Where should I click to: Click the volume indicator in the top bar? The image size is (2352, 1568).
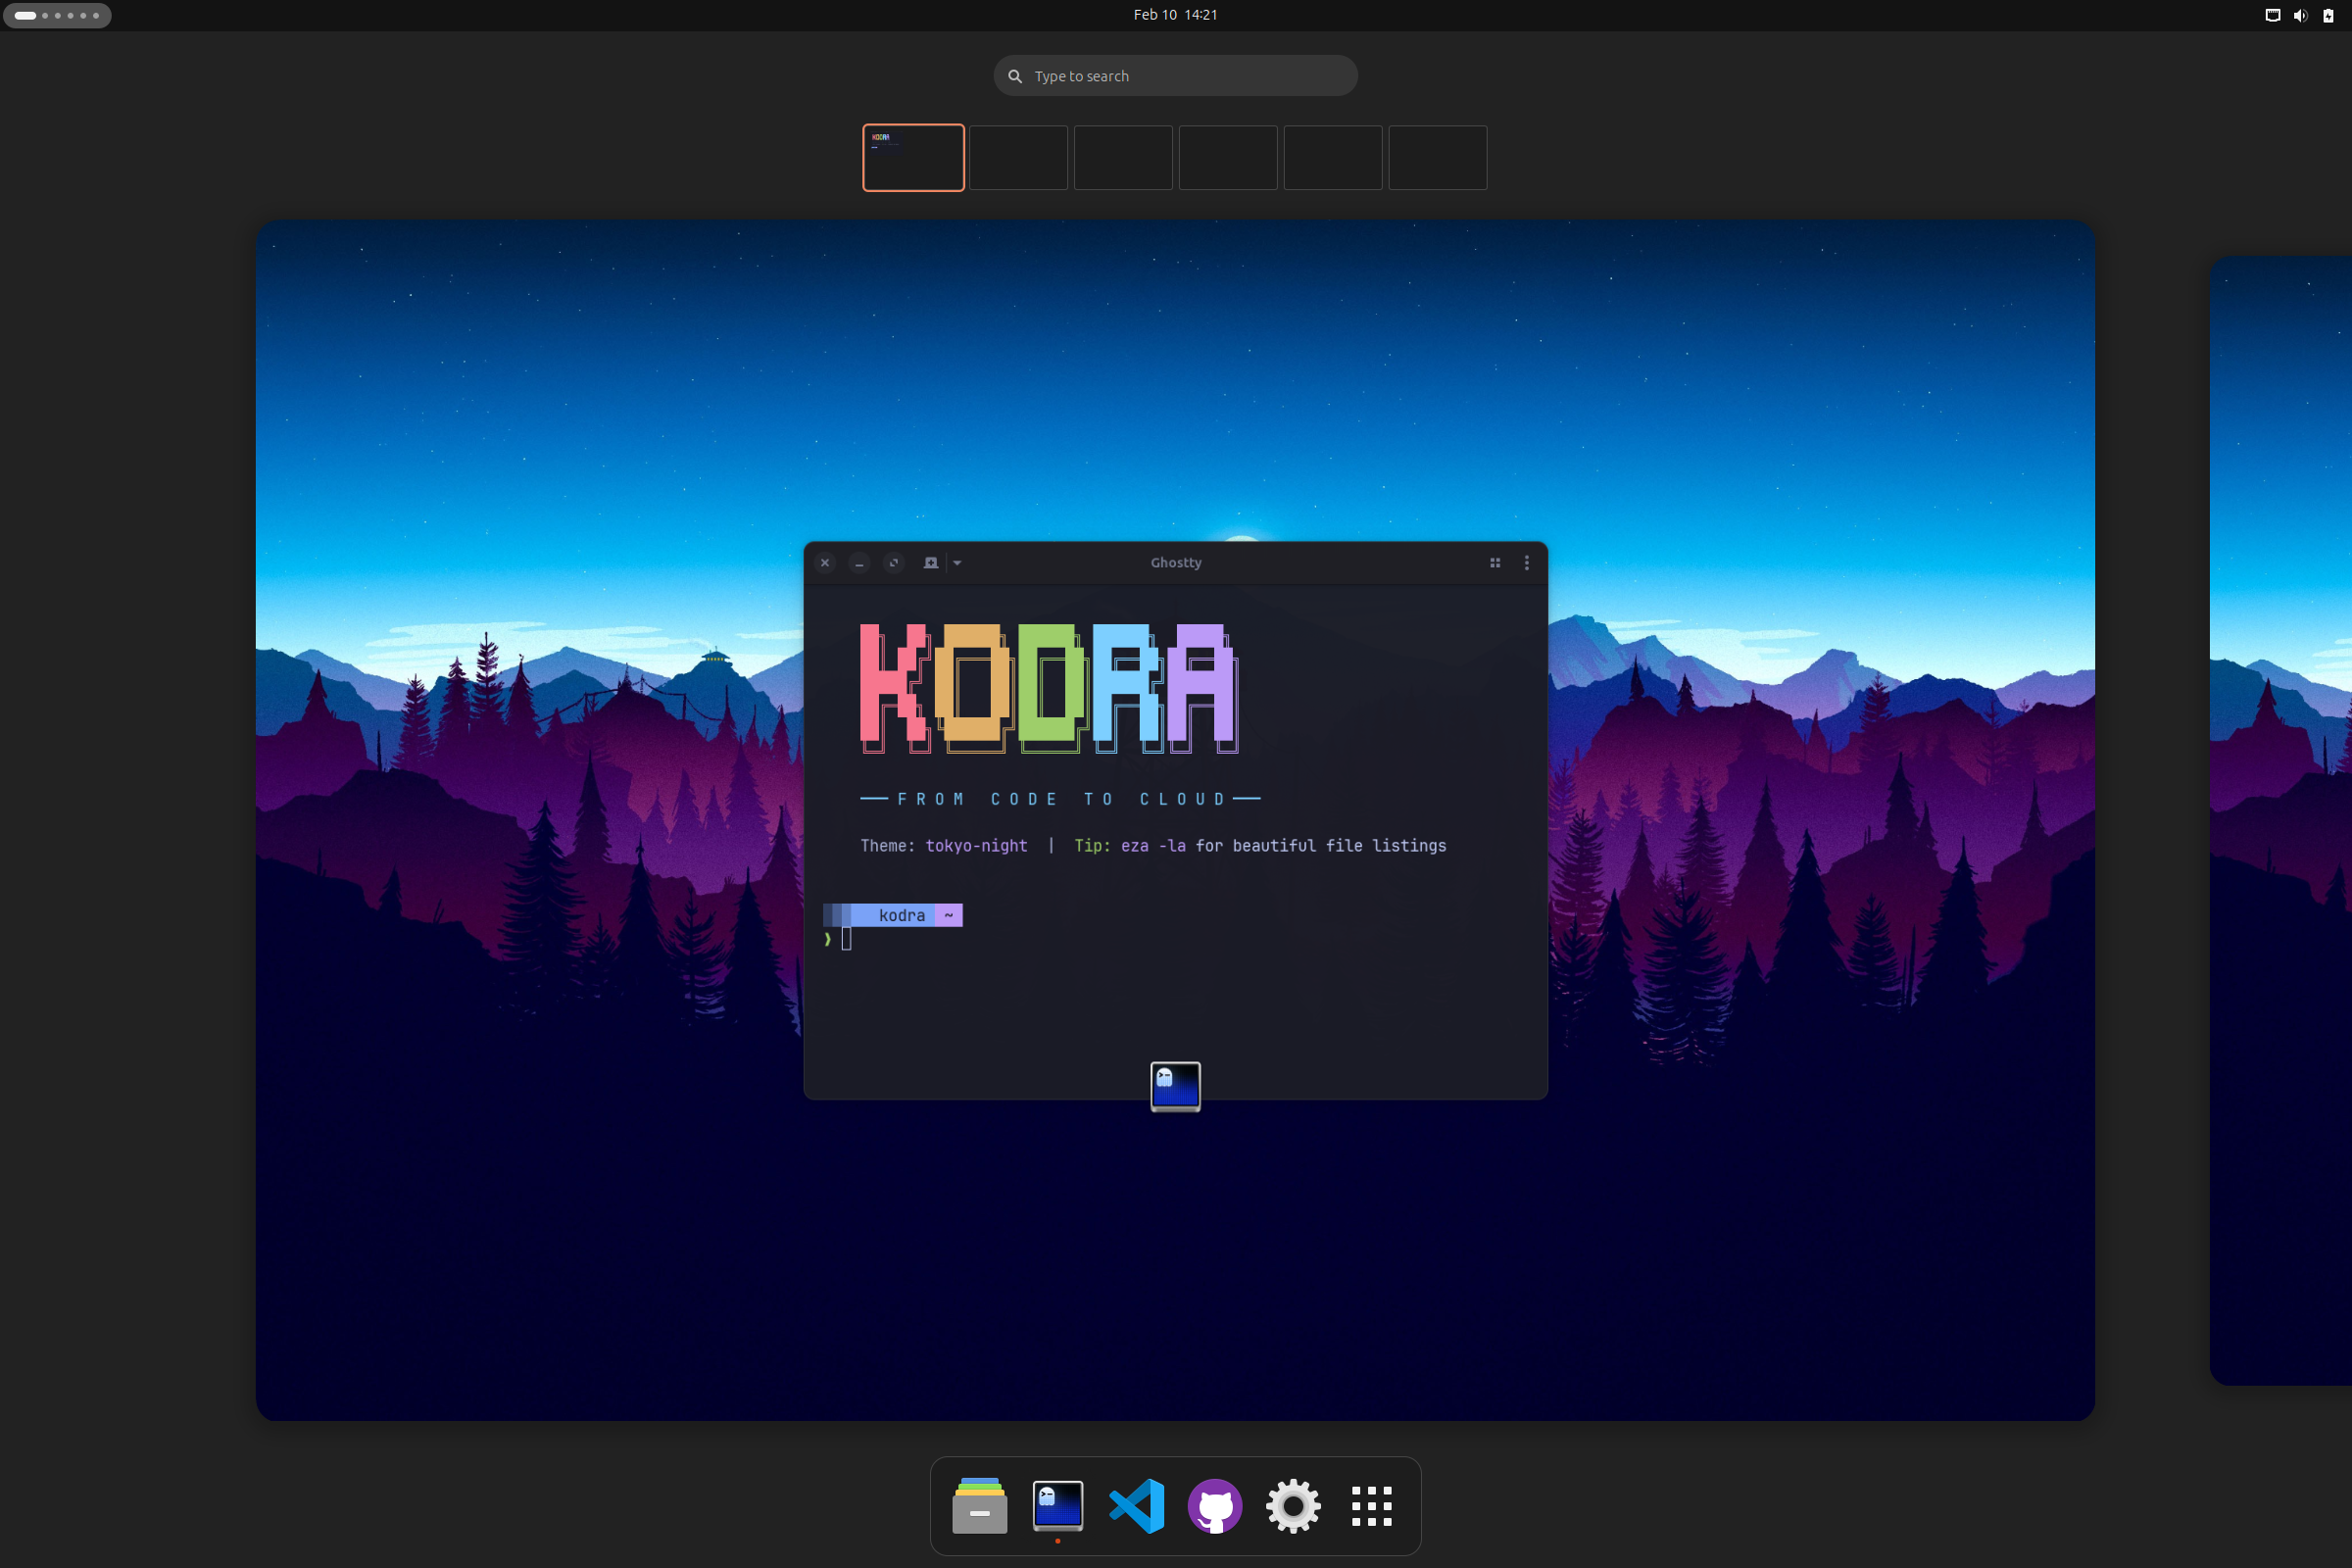pos(2300,15)
